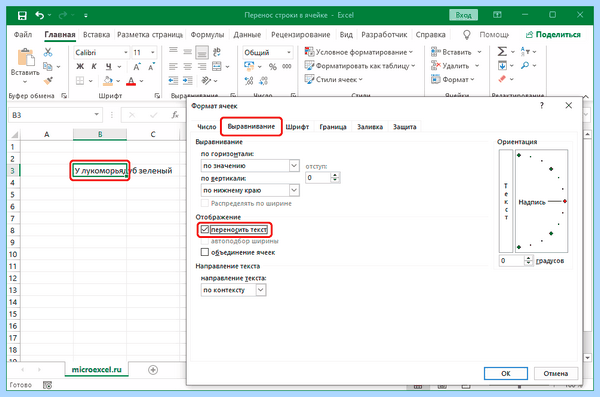The height and width of the screenshot is (397, 600).
Task: Increase the отступ indent stepper
Action: tap(335, 175)
